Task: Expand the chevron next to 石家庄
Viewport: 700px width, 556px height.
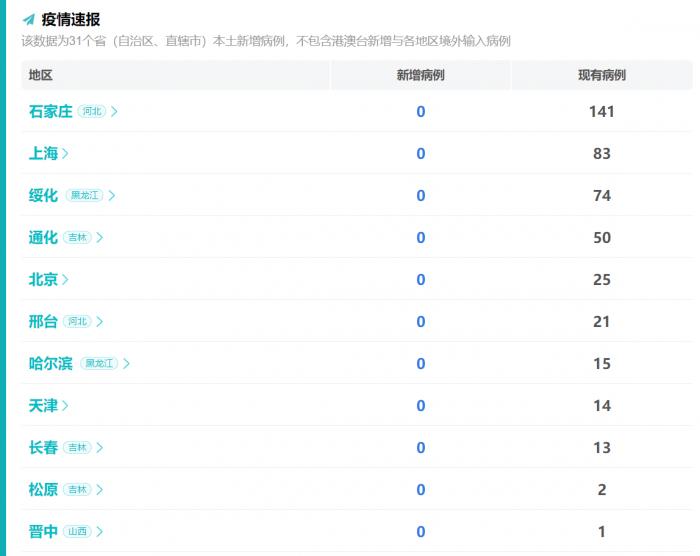Action: pos(114,111)
